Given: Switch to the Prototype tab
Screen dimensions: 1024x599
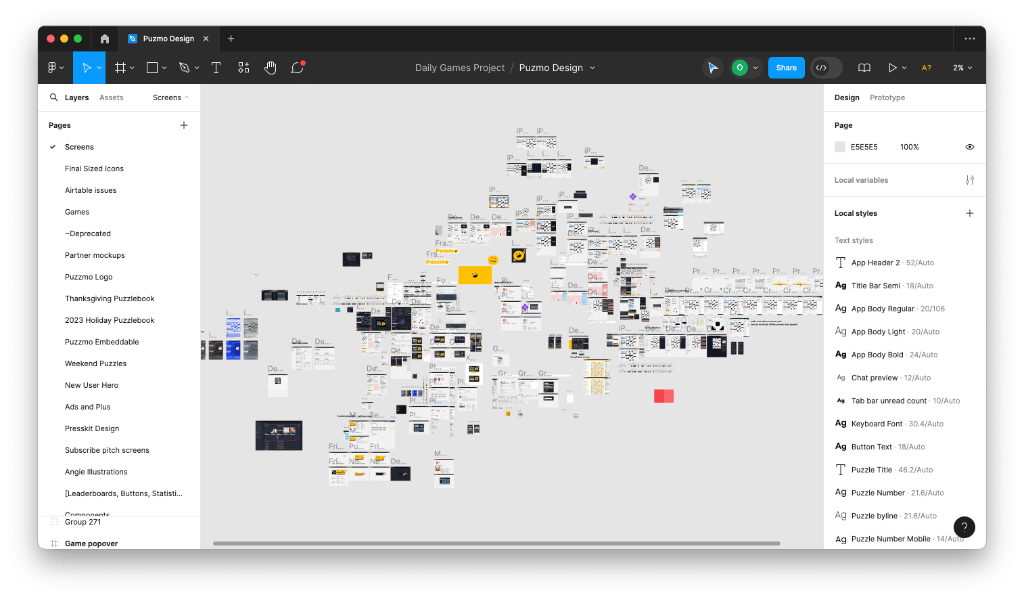Looking at the screenshot, I should 887,97.
